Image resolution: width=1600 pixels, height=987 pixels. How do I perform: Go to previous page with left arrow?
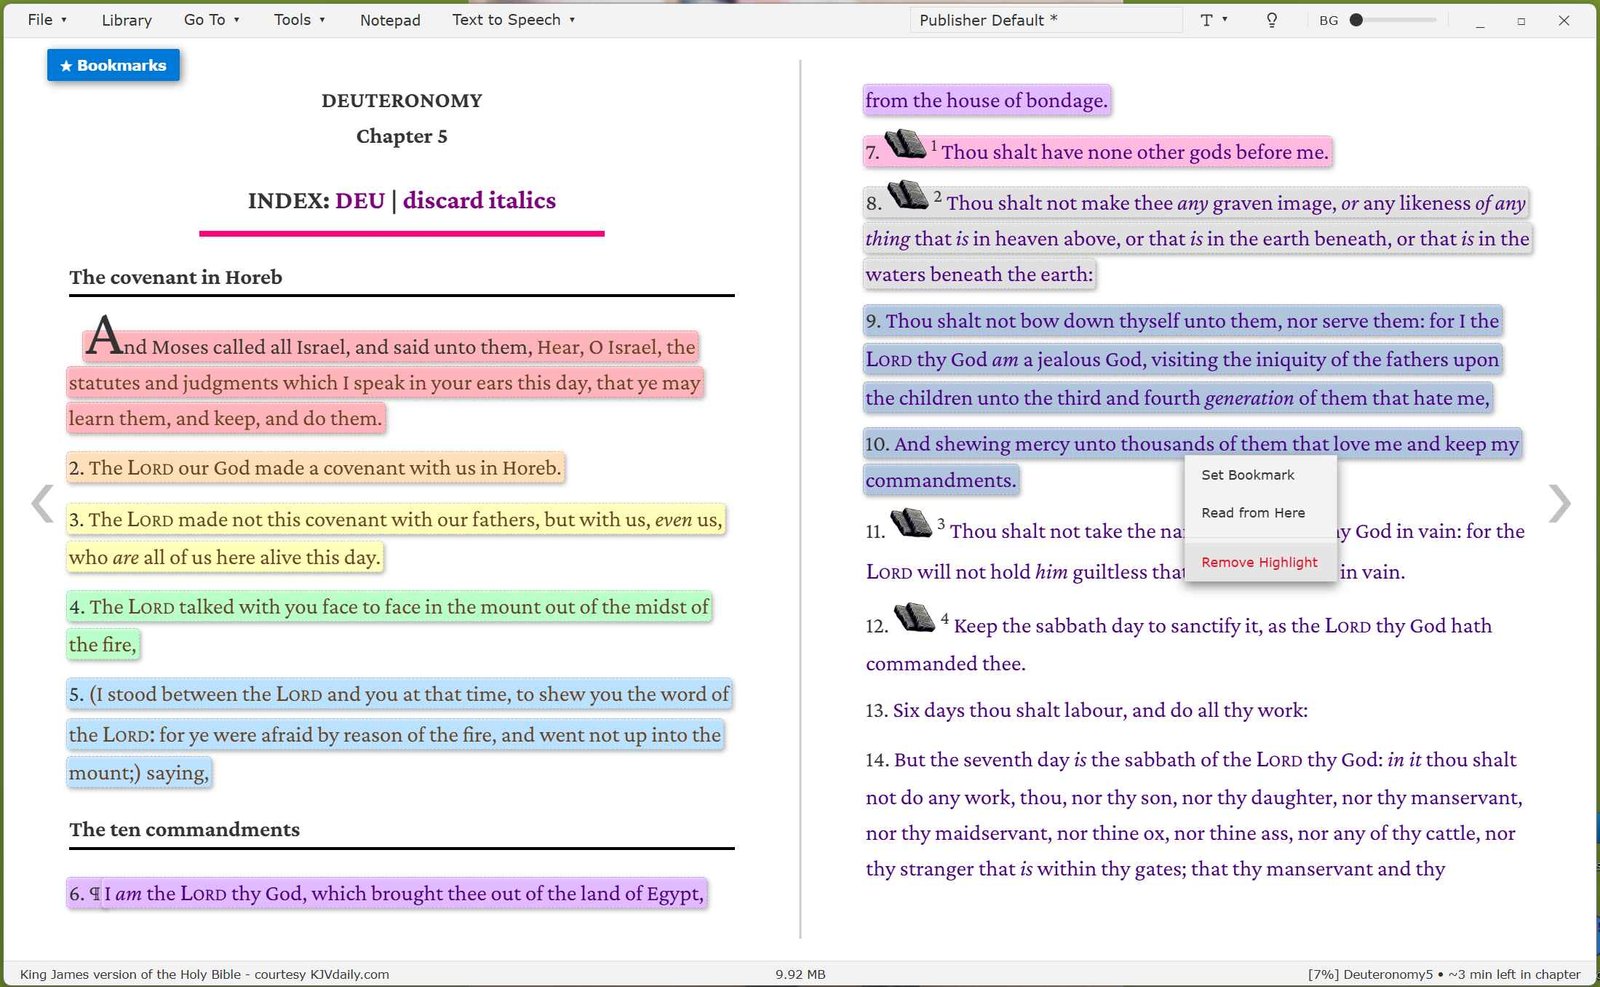coord(42,503)
